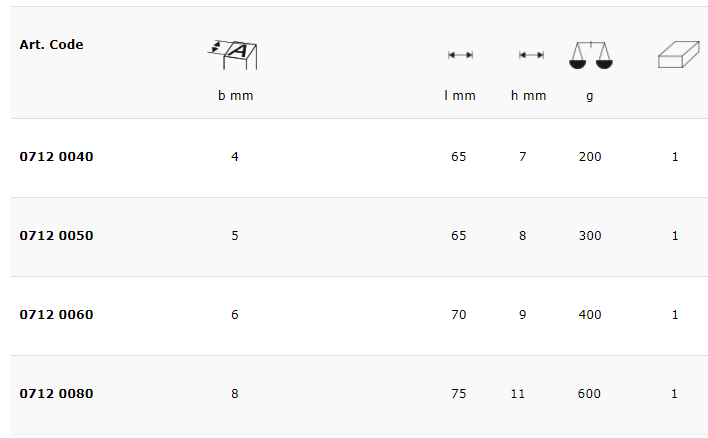This screenshot has width=708, height=438.
Task: Click the l mm column label
Action: click(x=460, y=96)
